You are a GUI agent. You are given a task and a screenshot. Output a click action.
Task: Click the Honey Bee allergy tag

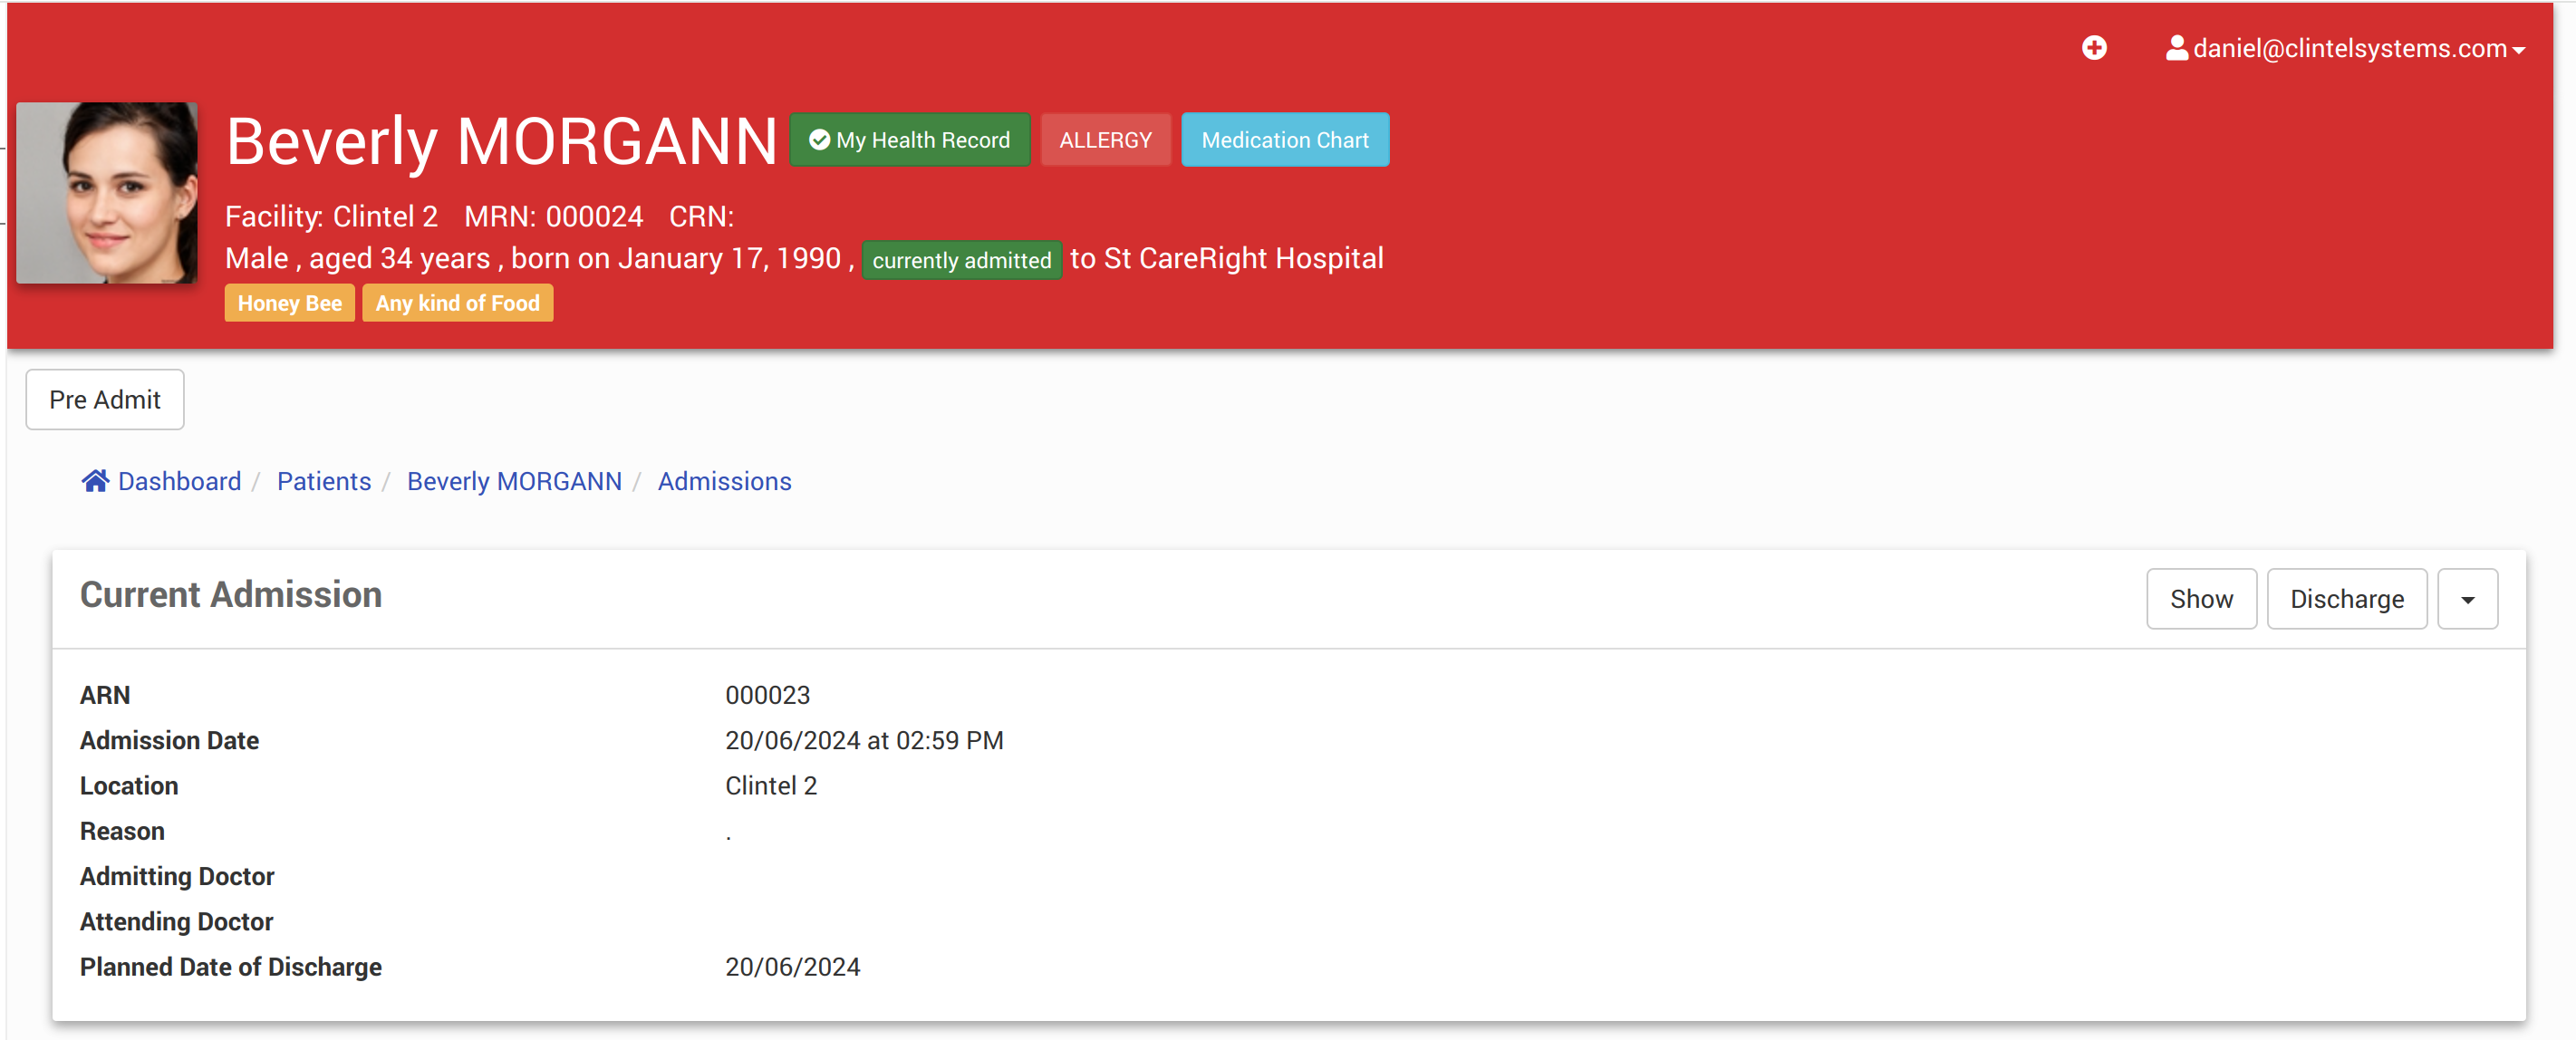click(x=289, y=303)
